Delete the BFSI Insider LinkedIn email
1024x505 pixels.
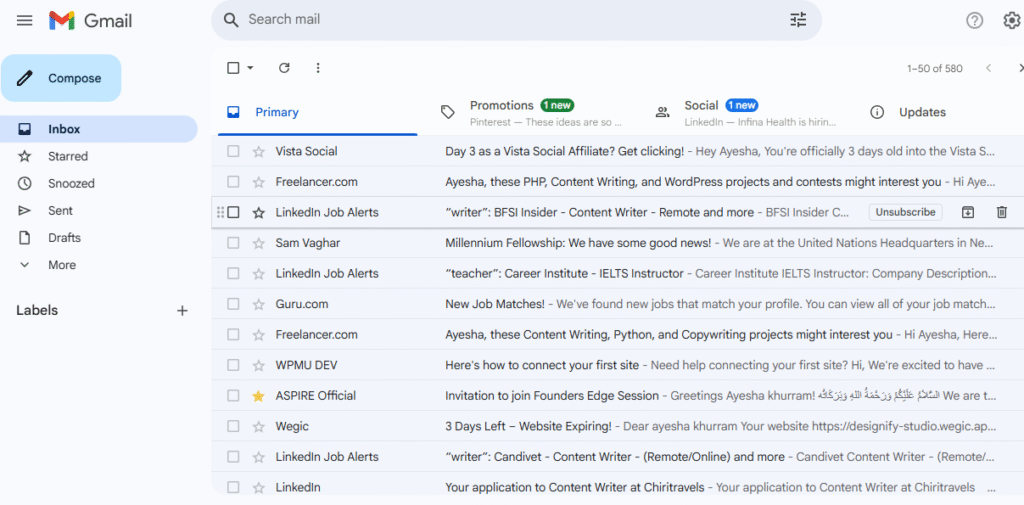coord(1002,212)
